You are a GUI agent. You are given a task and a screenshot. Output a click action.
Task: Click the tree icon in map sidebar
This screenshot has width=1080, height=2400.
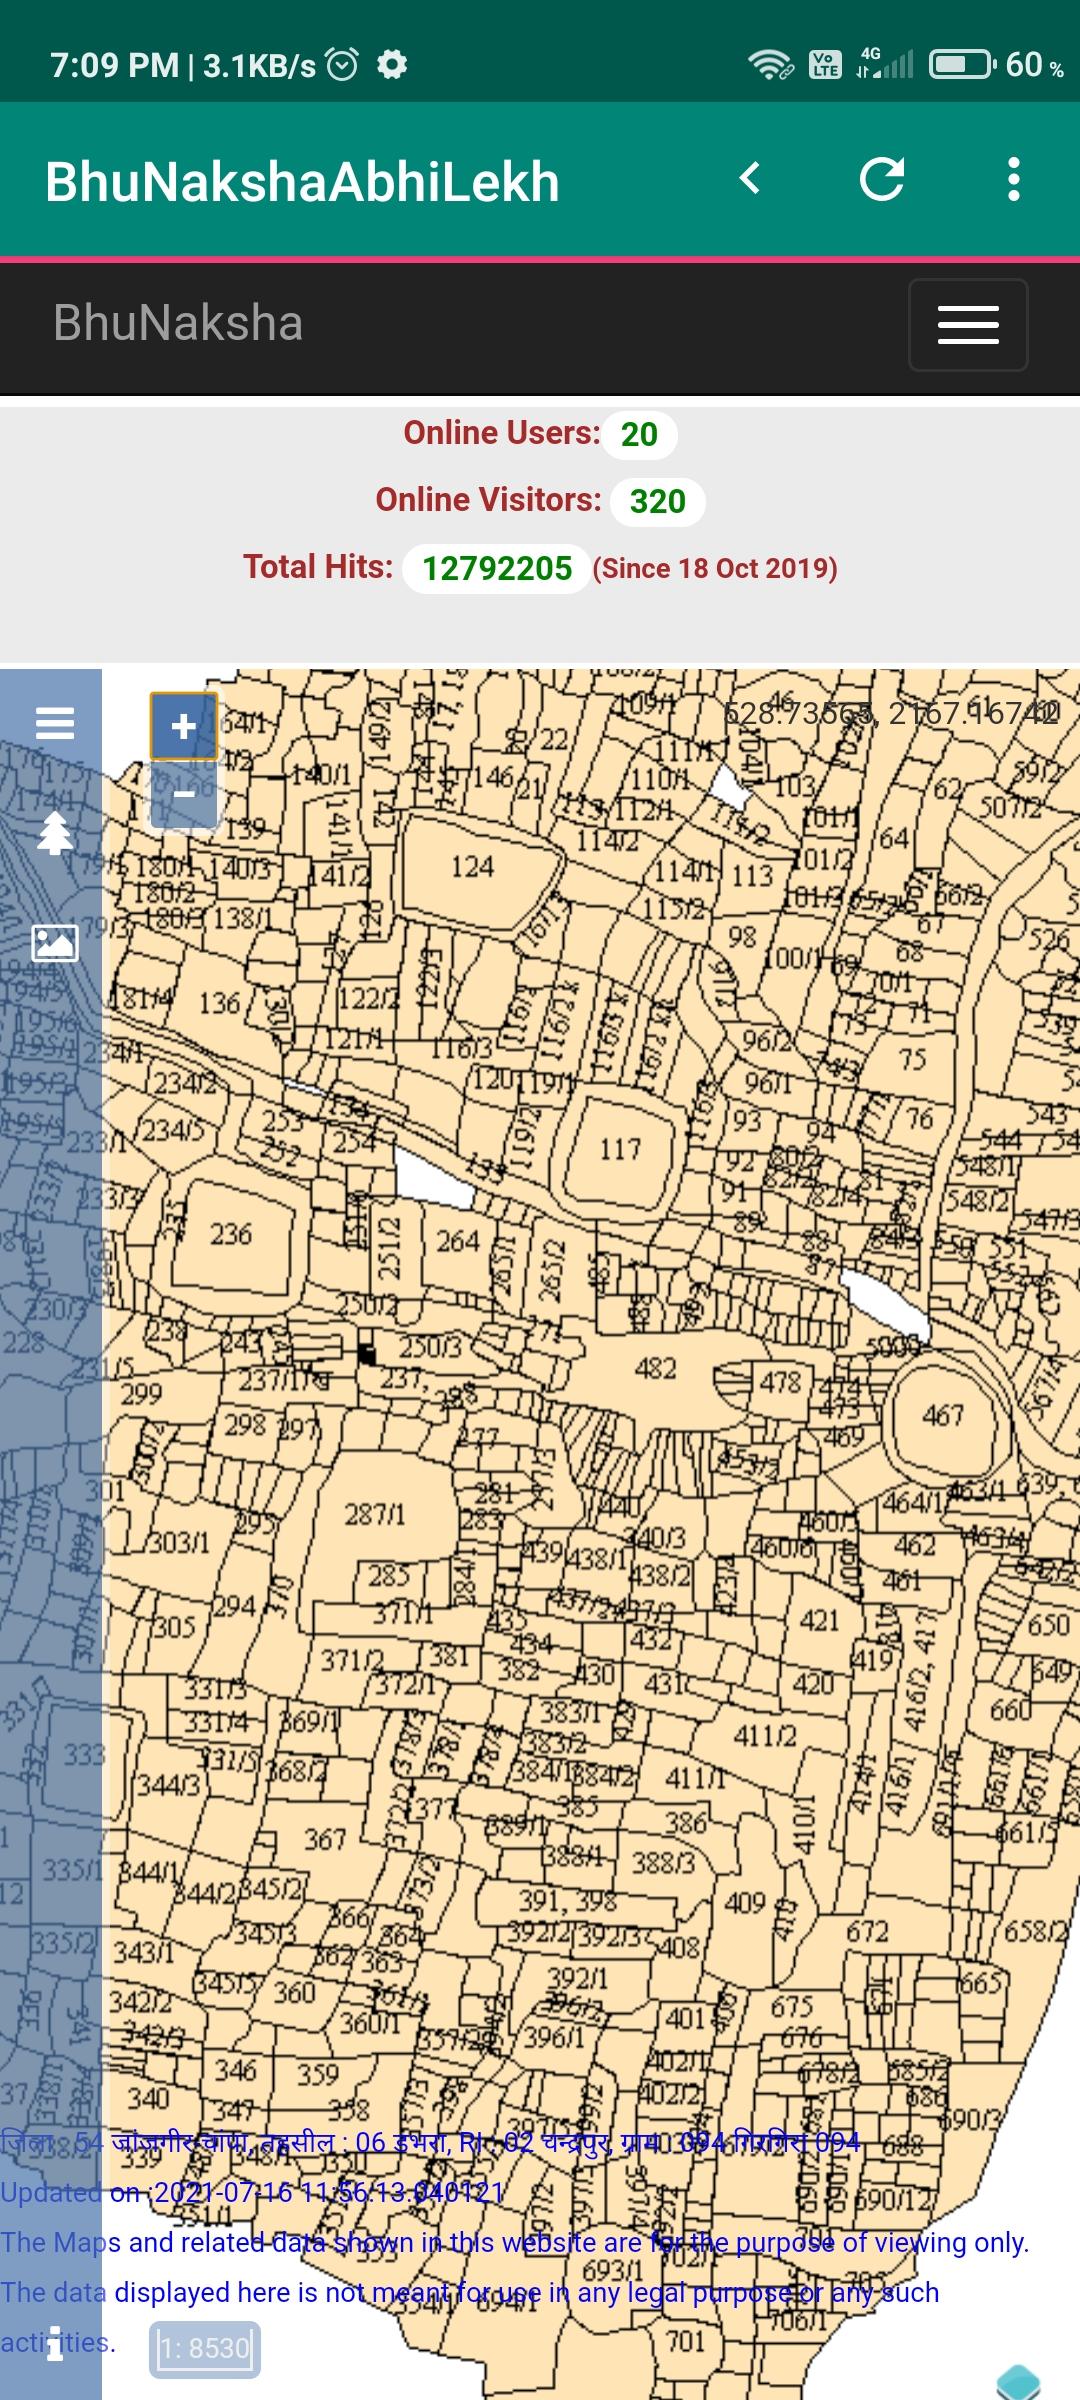[x=55, y=832]
